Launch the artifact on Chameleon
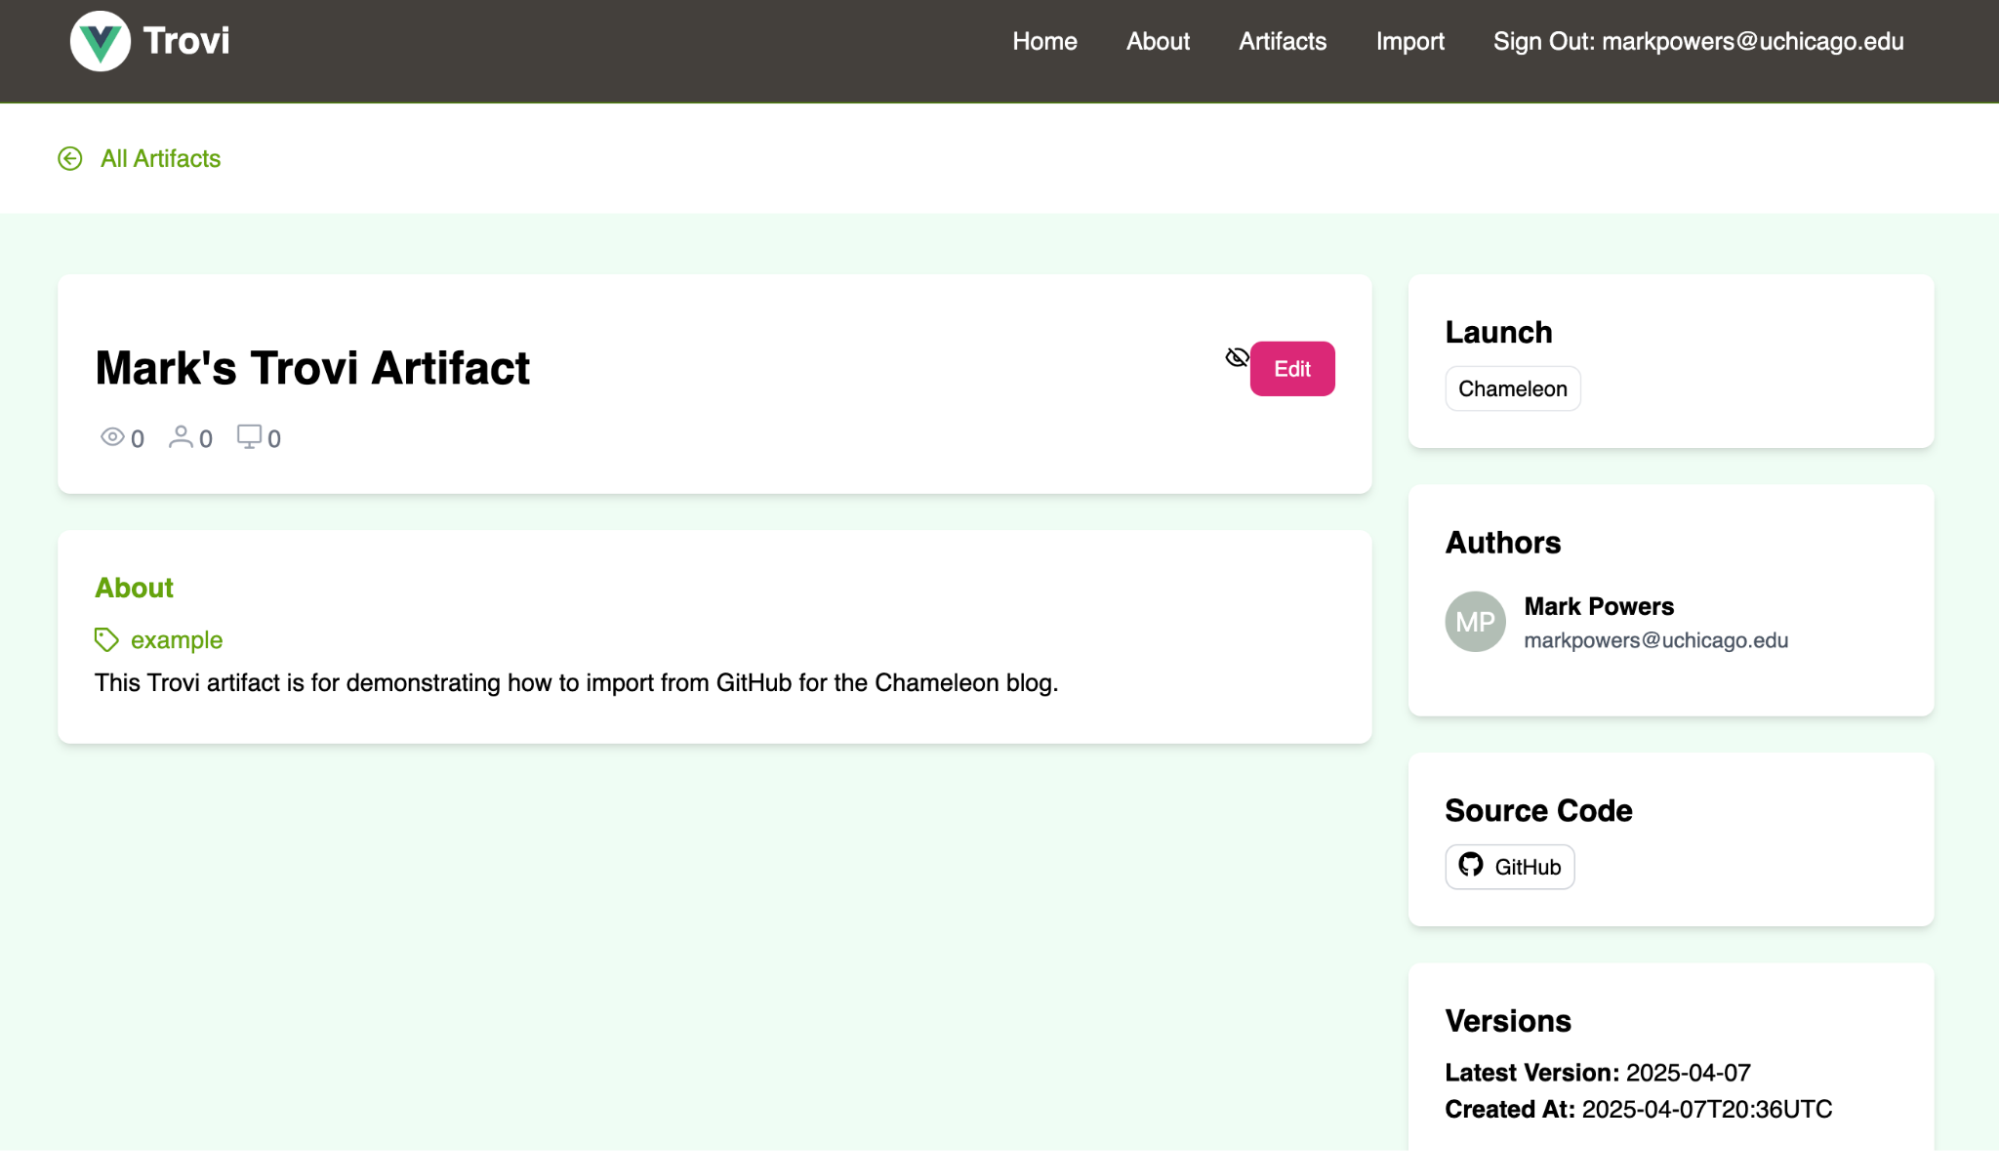 click(1512, 389)
